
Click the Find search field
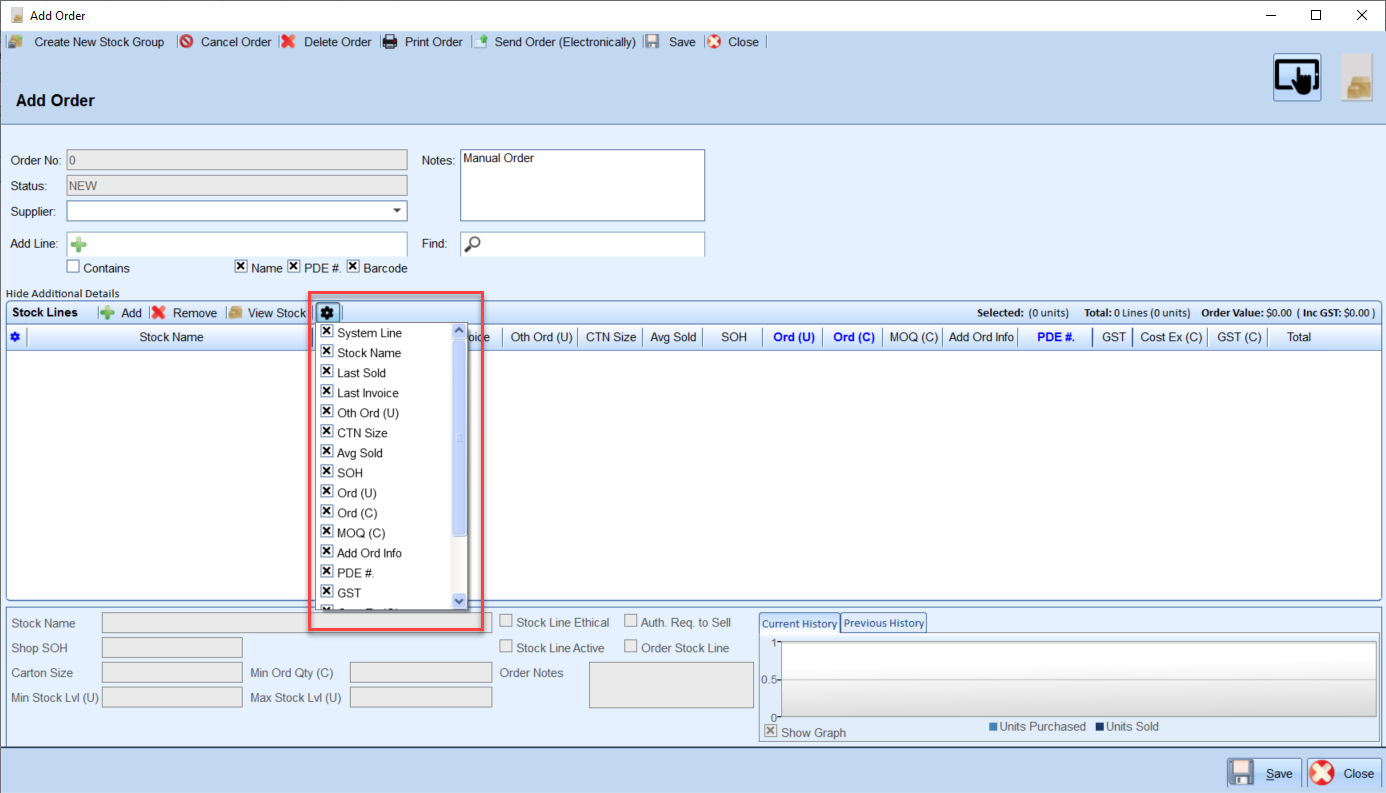pos(582,244)
